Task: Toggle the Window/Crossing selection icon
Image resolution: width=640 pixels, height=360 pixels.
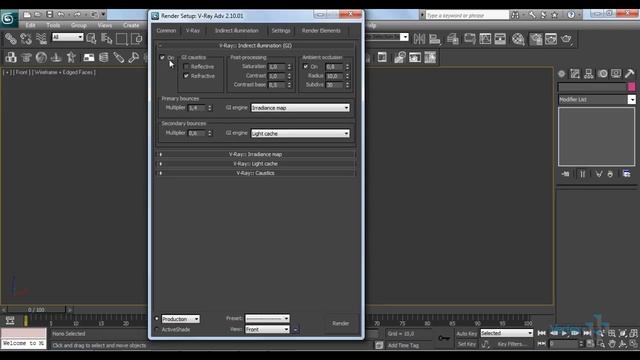Action: point(137,39)
